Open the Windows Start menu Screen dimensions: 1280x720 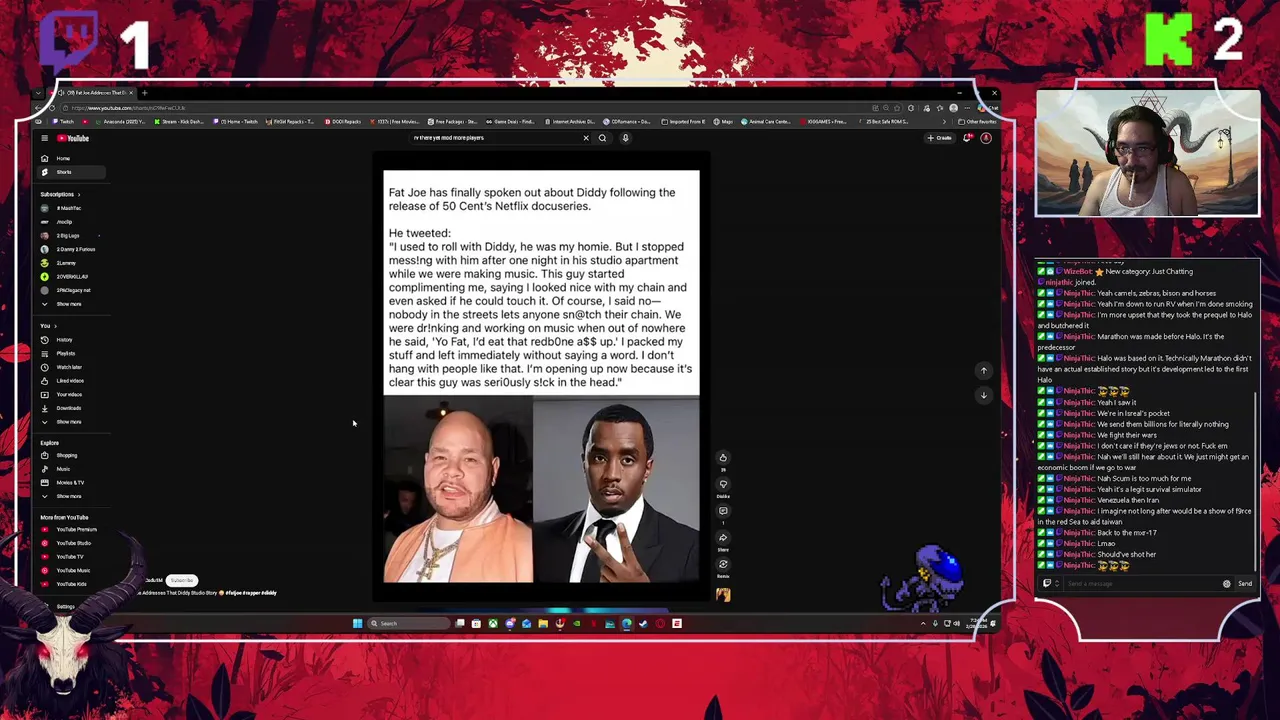click(x=357, y=624)
